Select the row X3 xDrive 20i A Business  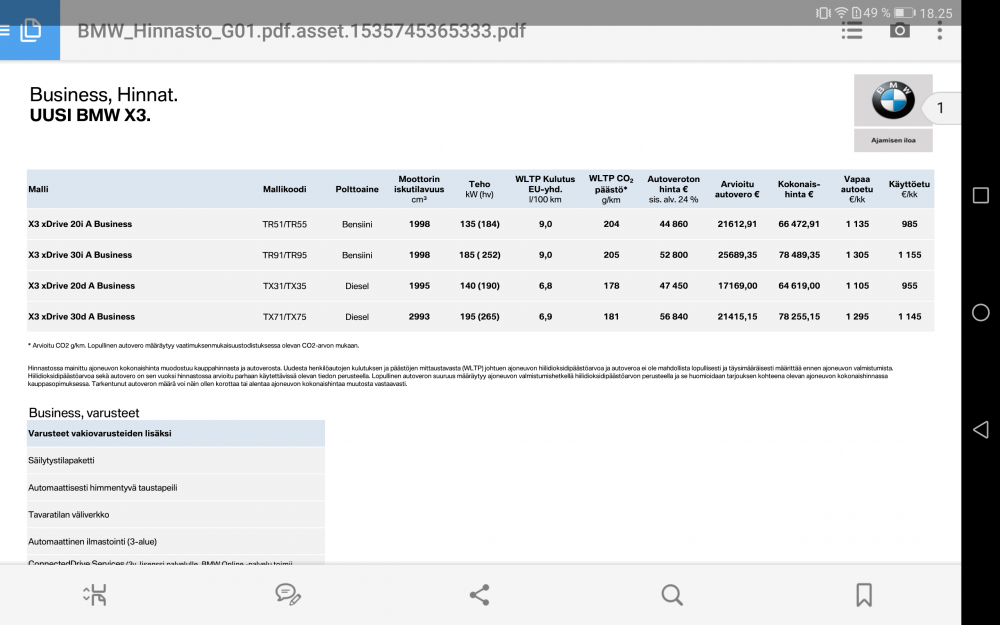click(x=480, y=224)
